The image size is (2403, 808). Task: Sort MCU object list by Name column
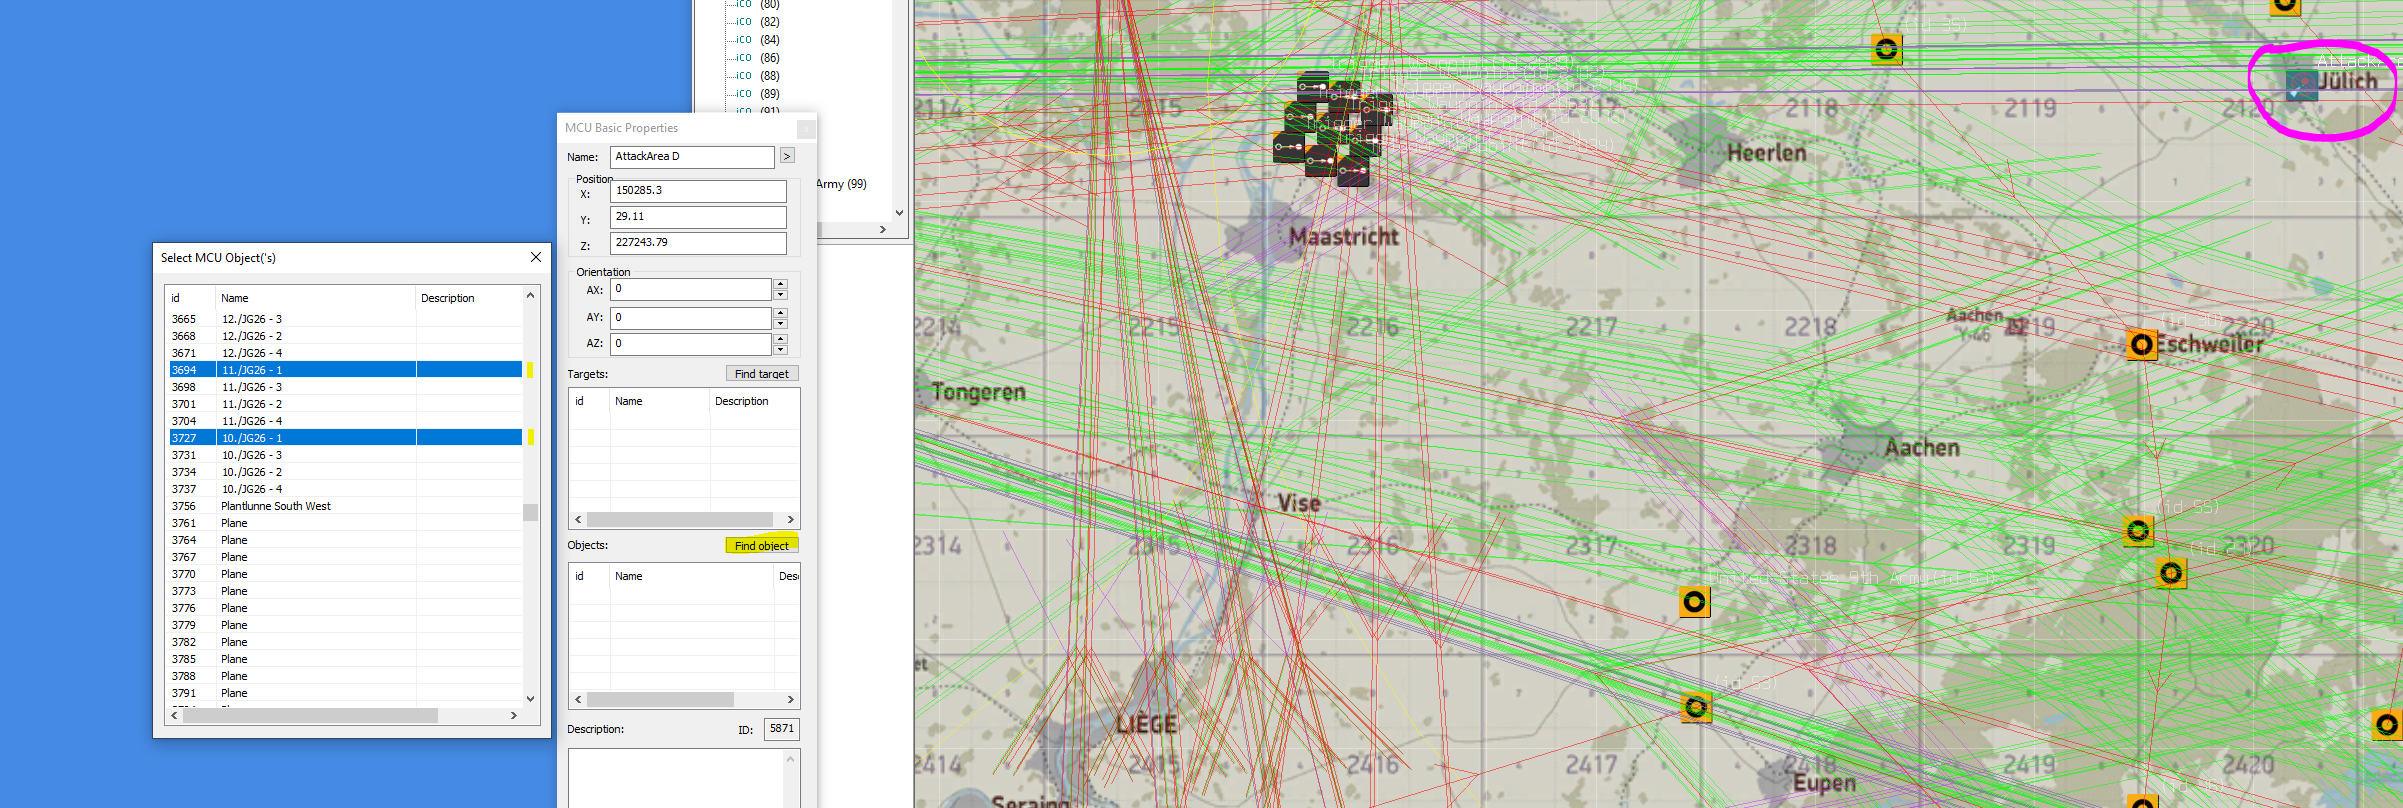tap(316, 298)
